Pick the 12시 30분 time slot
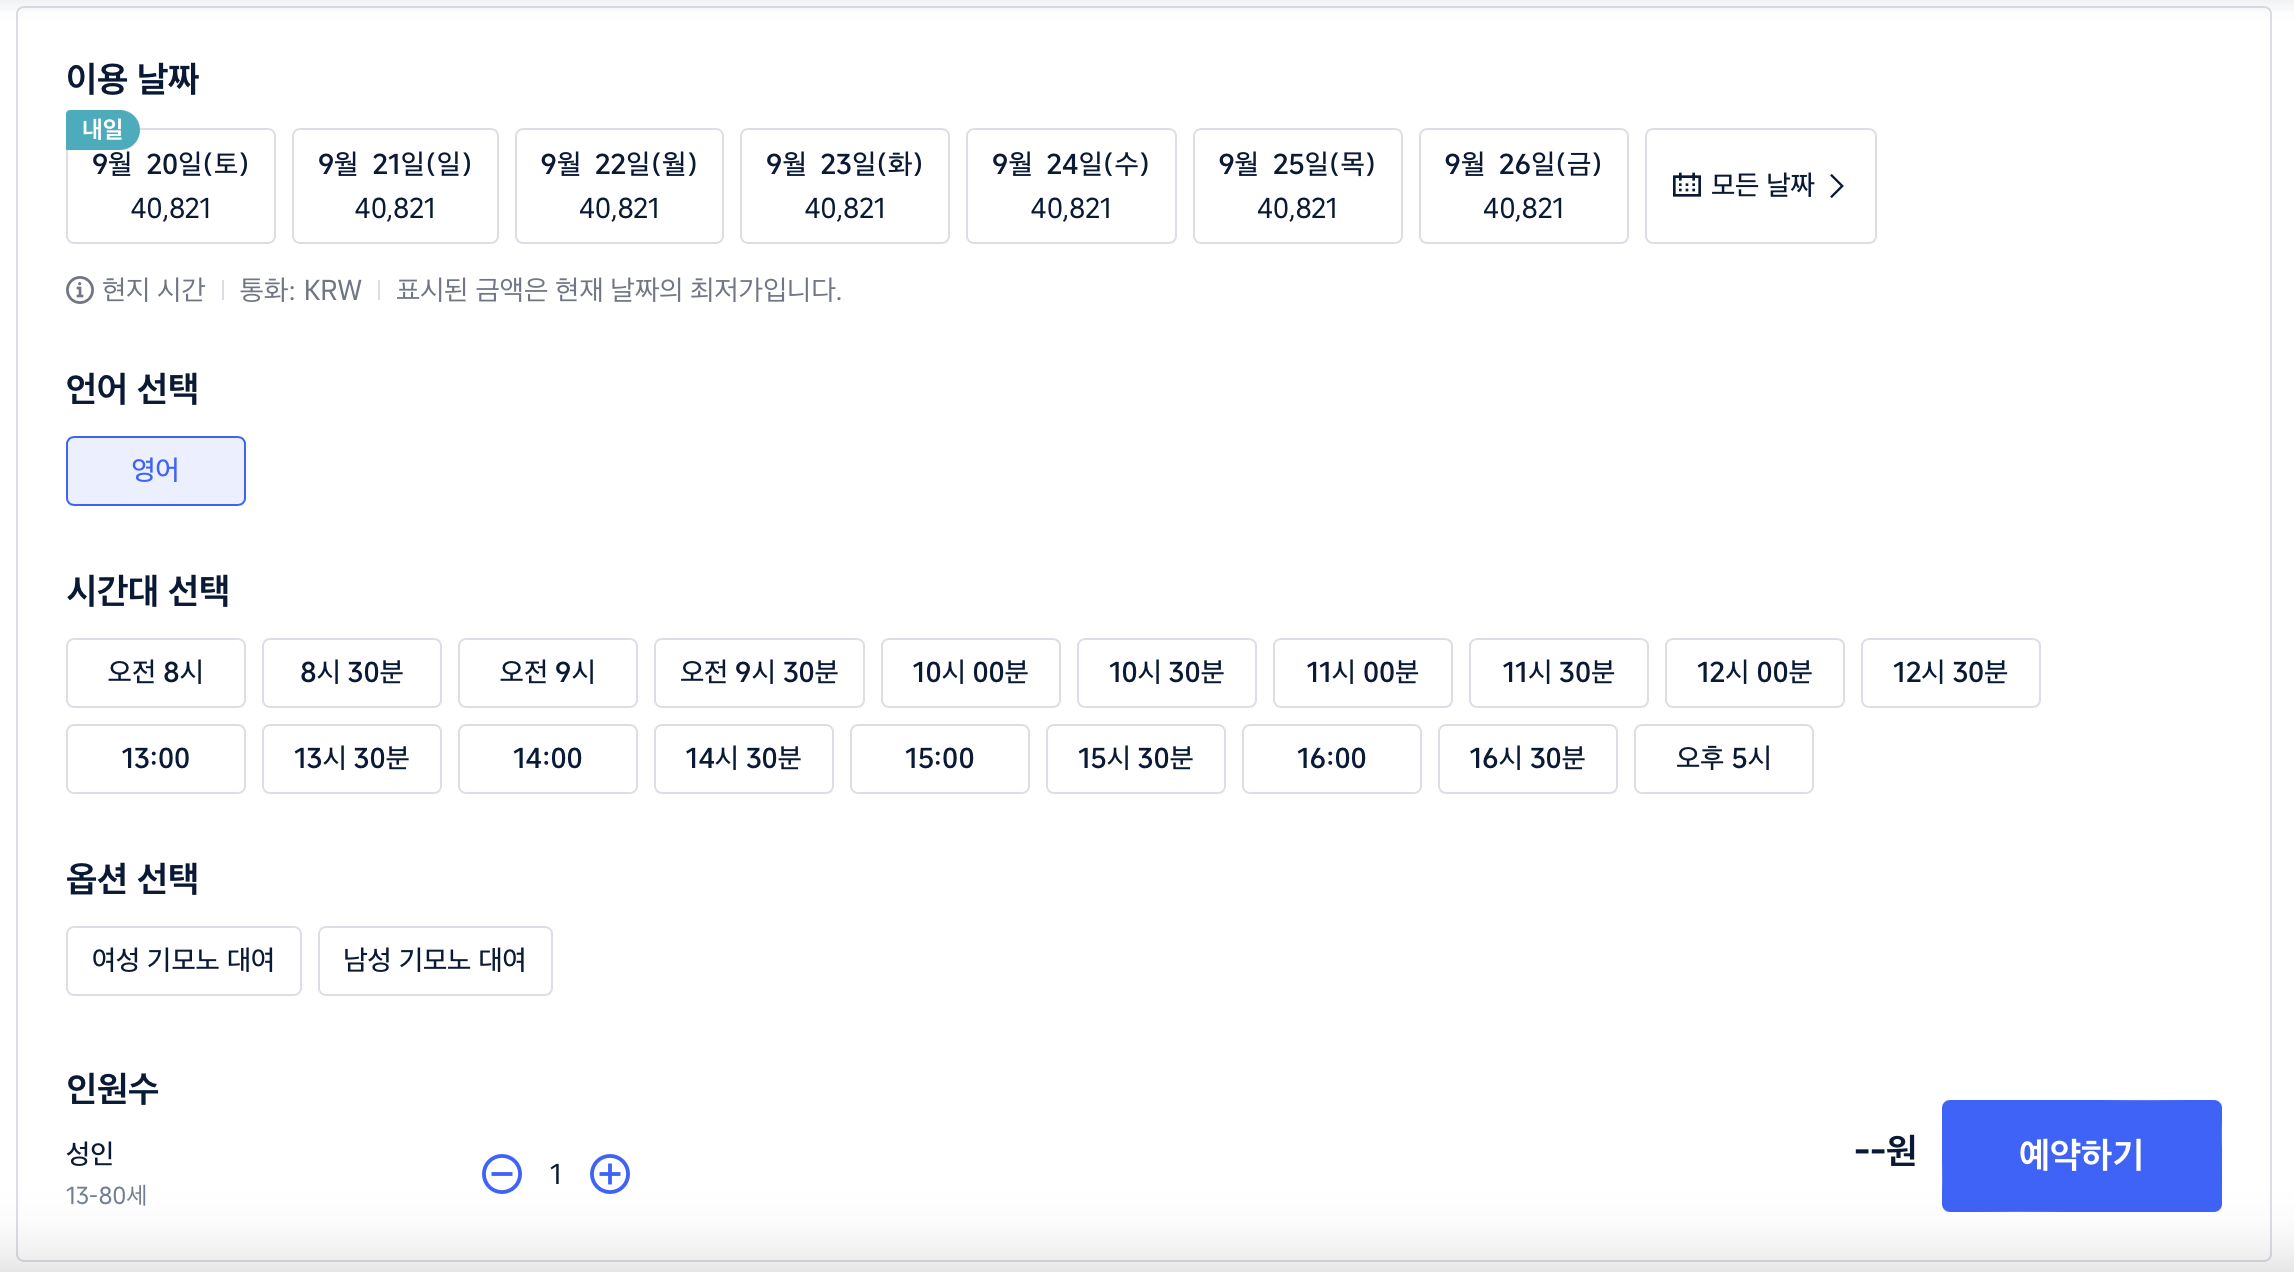This screenshot has width=2294, height=1272. tap(1950, 672)
